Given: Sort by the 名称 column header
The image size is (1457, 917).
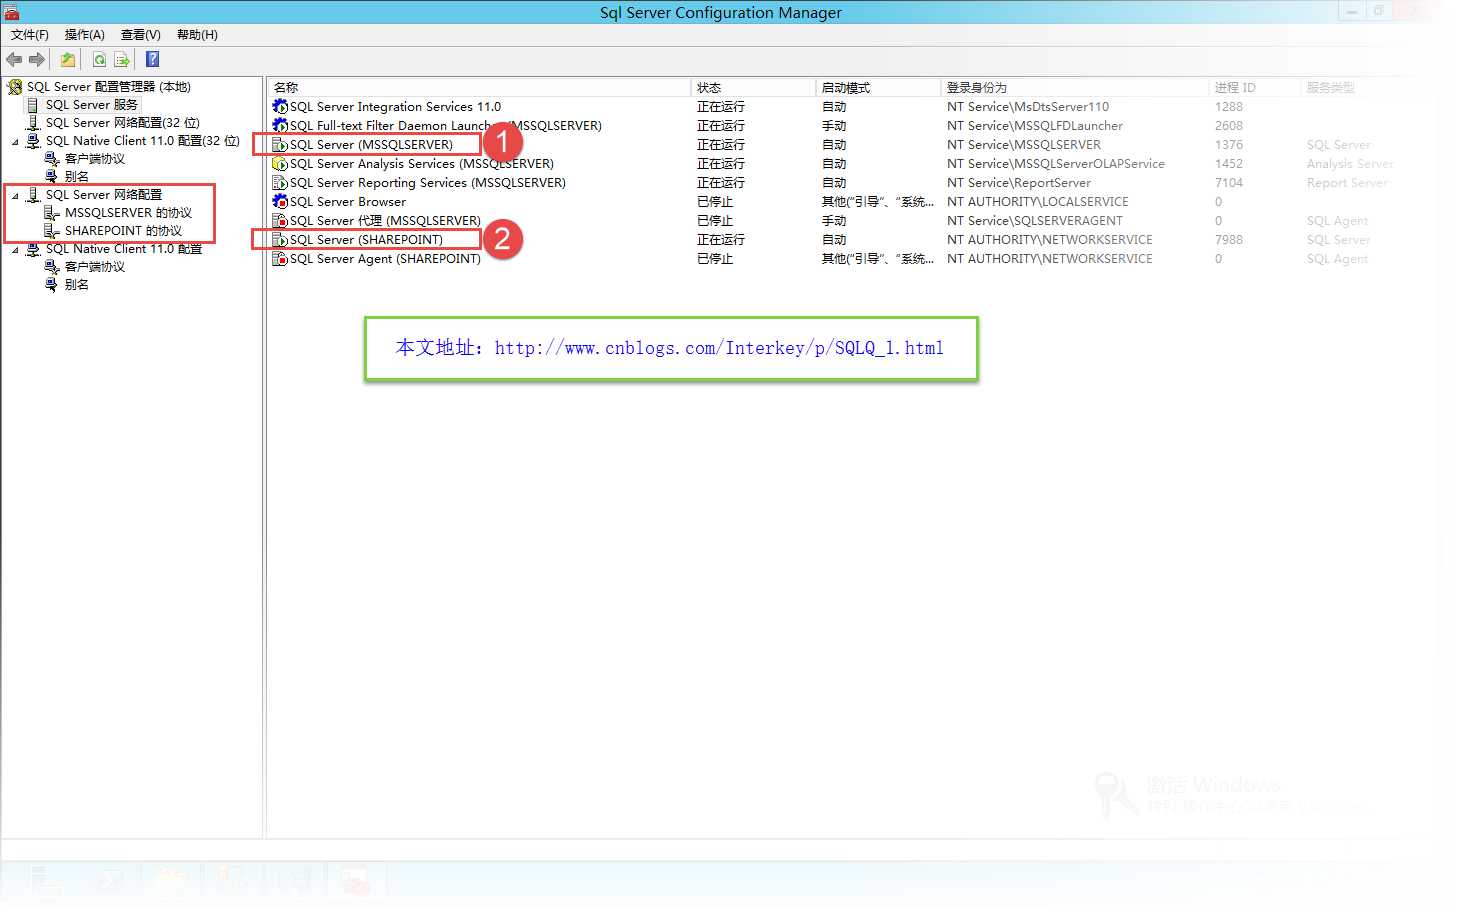Looking at the screenshot, I should point(479,88).
